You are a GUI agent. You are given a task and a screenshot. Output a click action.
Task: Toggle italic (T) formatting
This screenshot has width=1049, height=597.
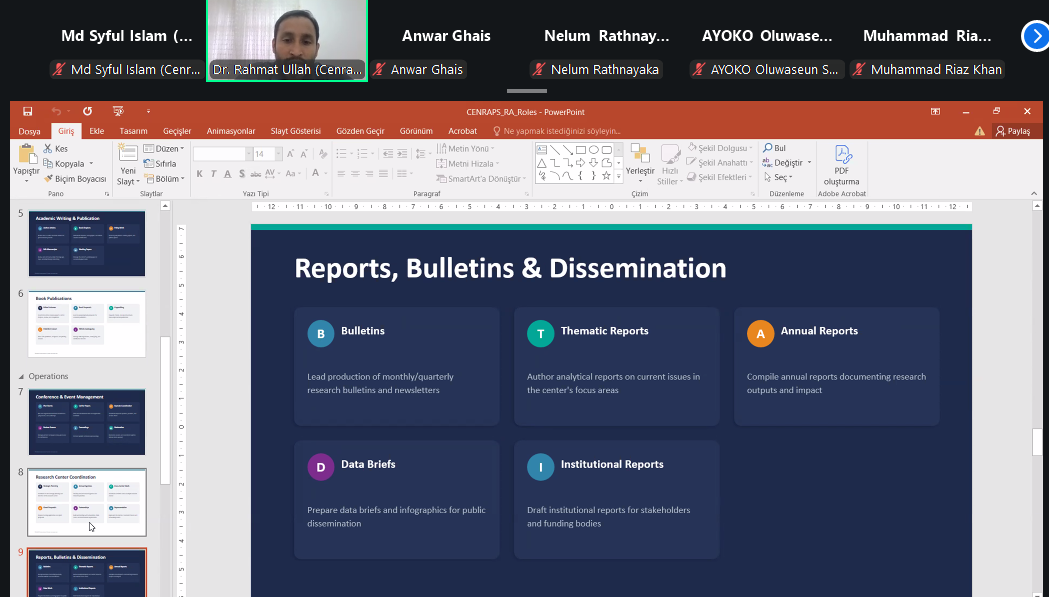[x=213, y=173]
